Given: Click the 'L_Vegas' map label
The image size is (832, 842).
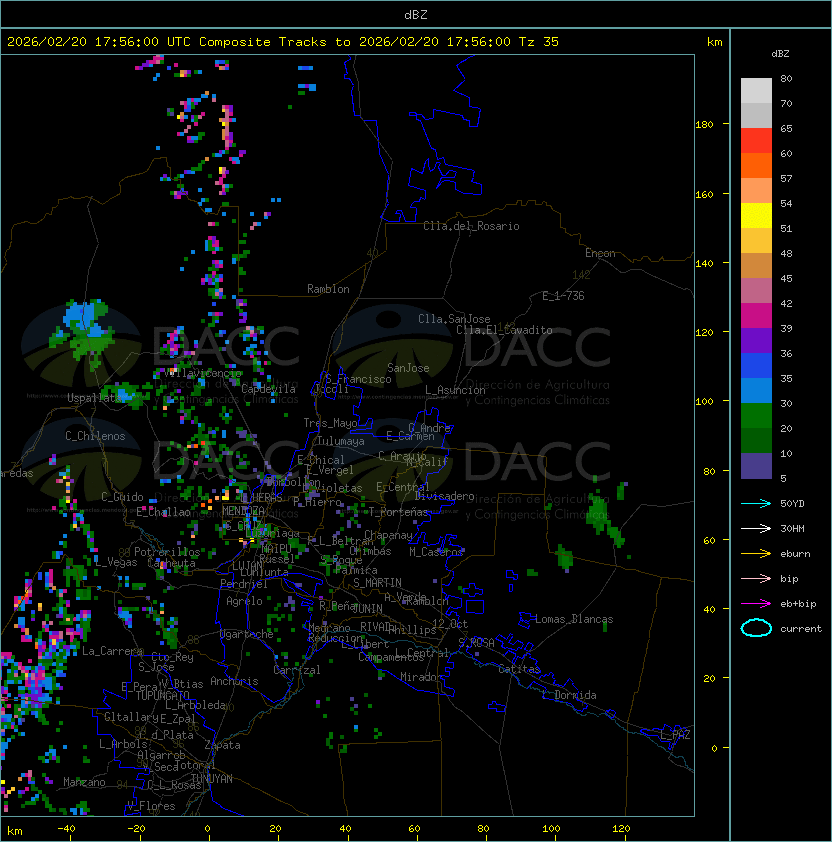Looking at the screenshot, I should [116, 562].
